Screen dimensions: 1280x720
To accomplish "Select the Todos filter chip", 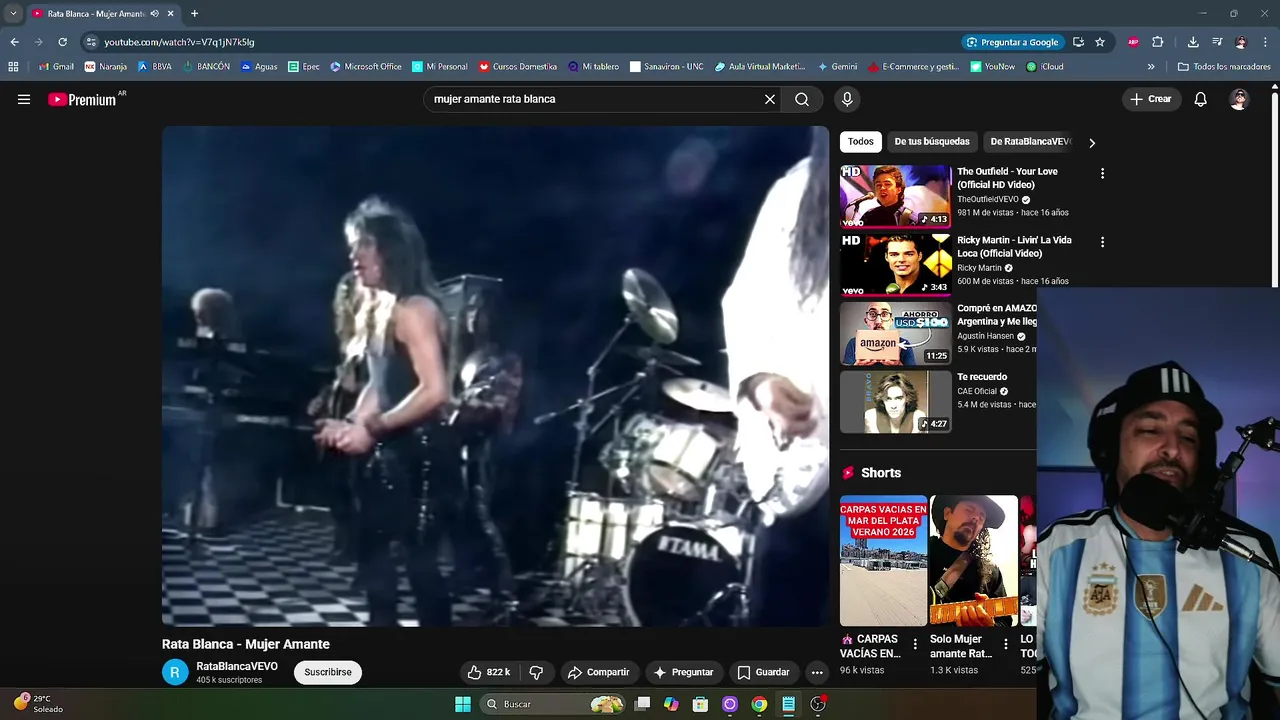I will 861,142.
